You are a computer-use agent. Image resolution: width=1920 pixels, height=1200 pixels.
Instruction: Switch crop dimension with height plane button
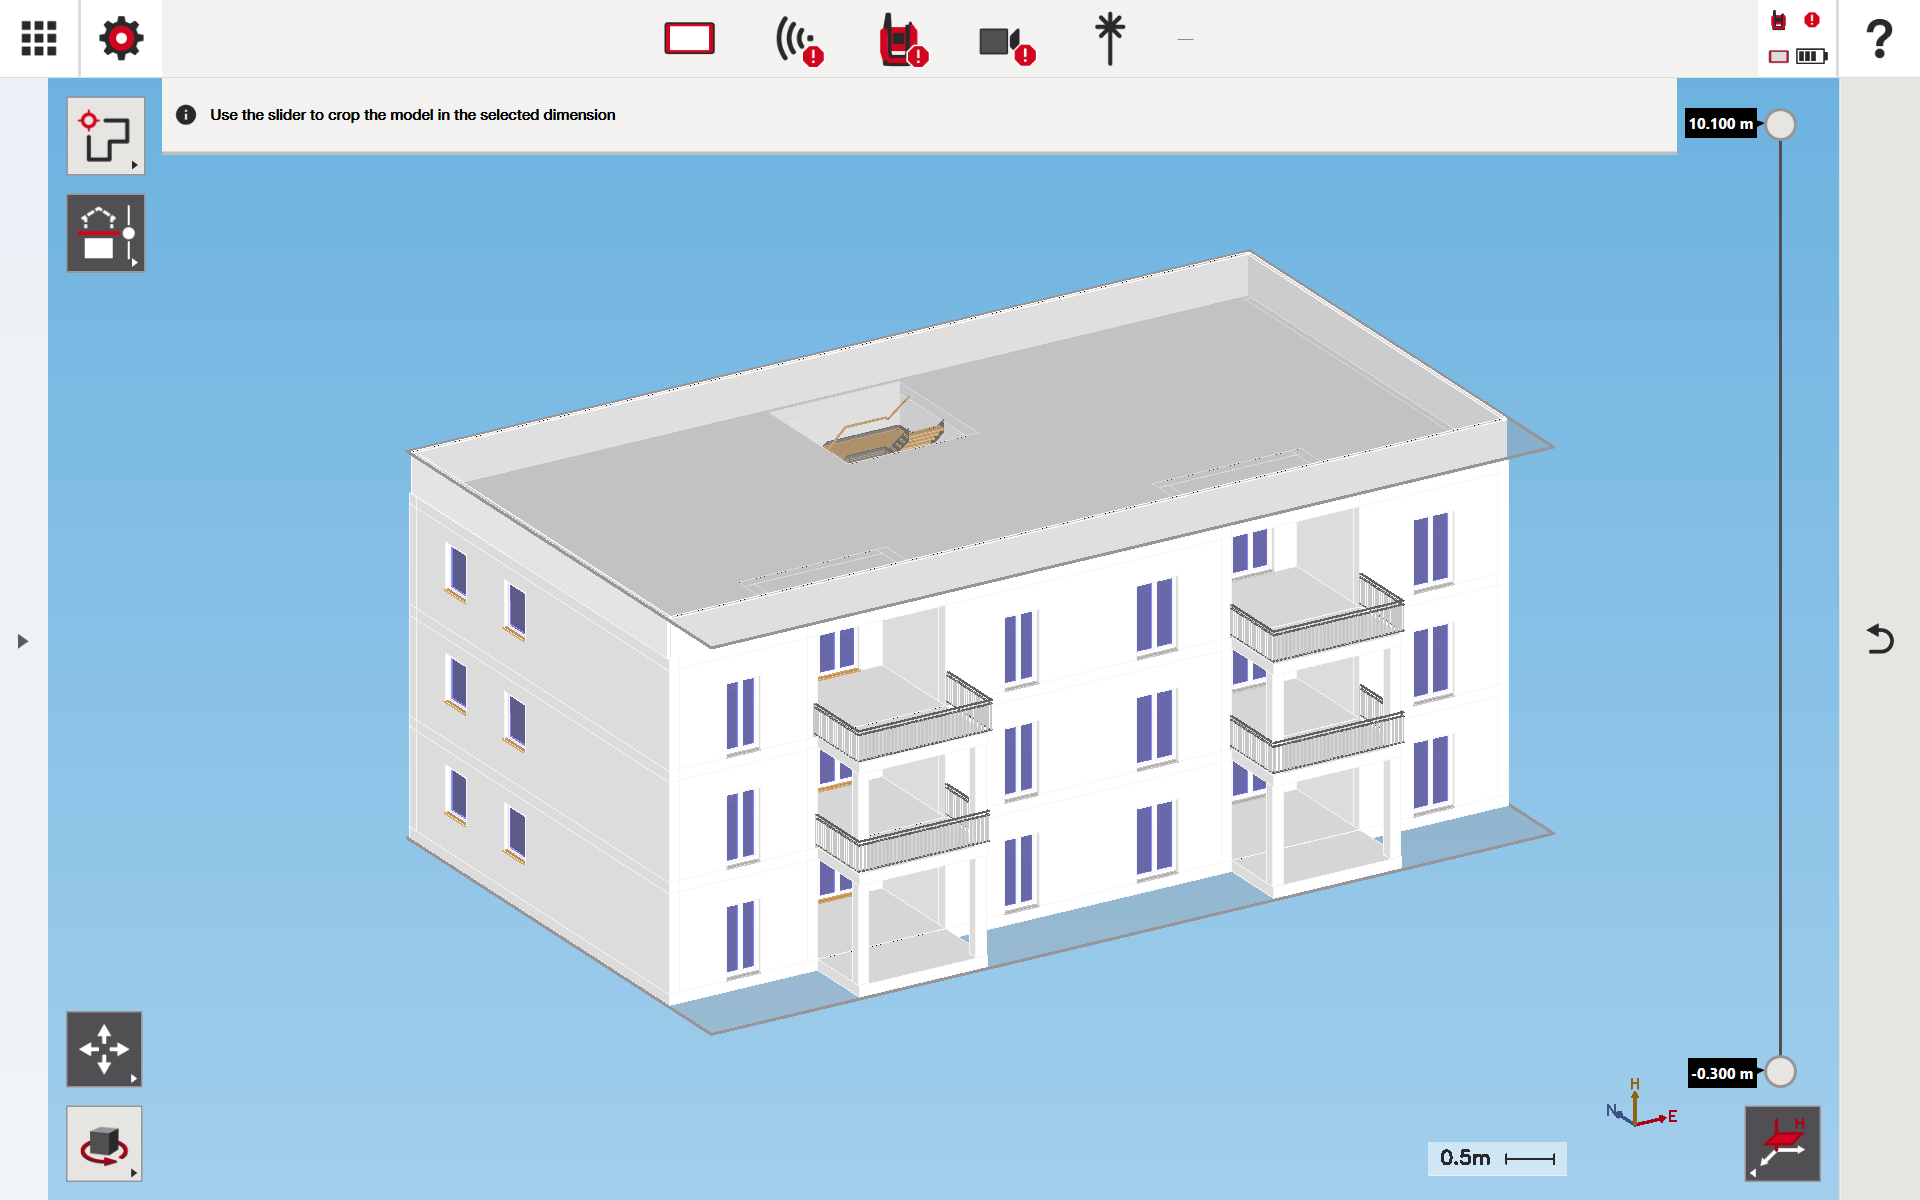[x=1782, y=1143]
